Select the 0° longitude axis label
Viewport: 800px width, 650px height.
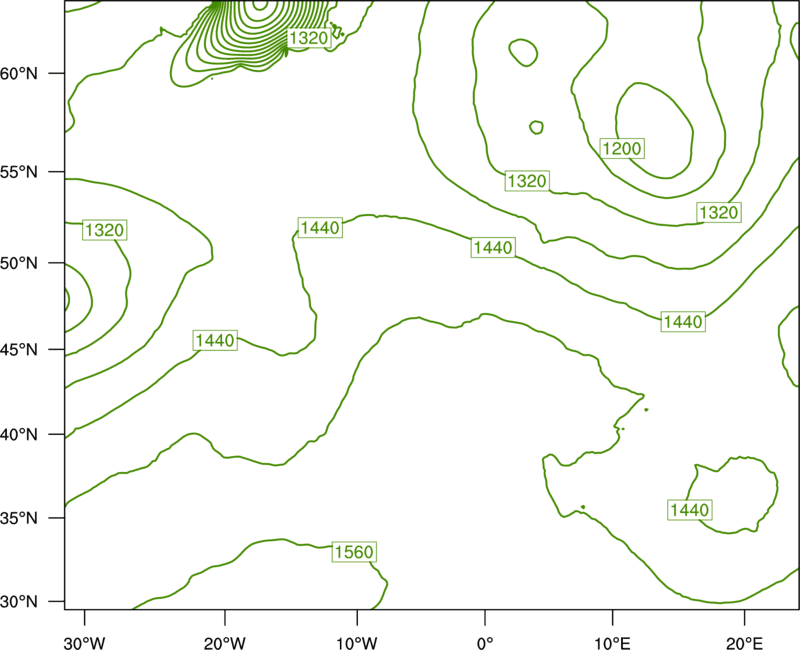click(x=485, y=643)
